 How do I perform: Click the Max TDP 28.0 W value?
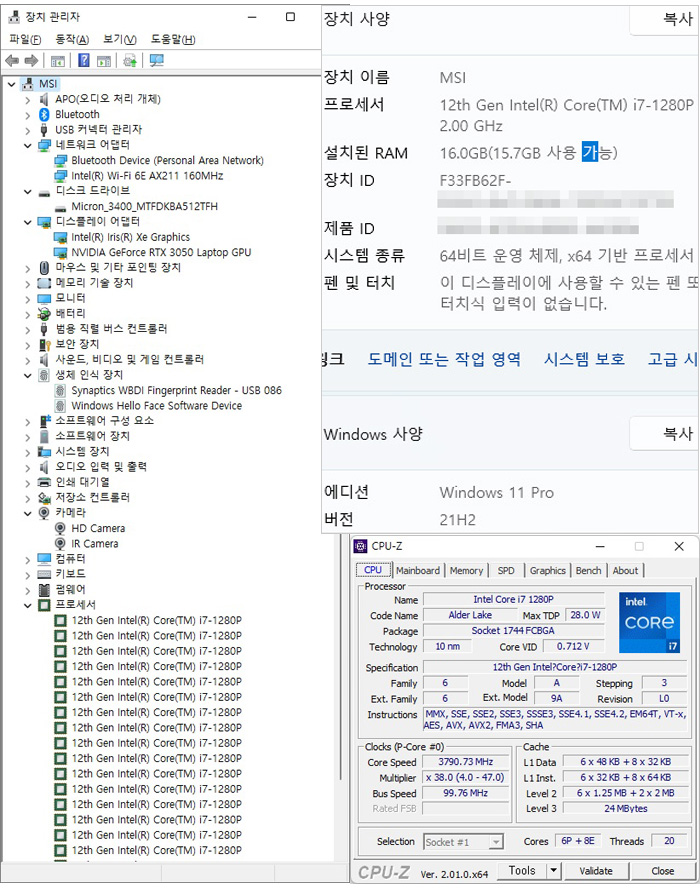click(585, 615)
